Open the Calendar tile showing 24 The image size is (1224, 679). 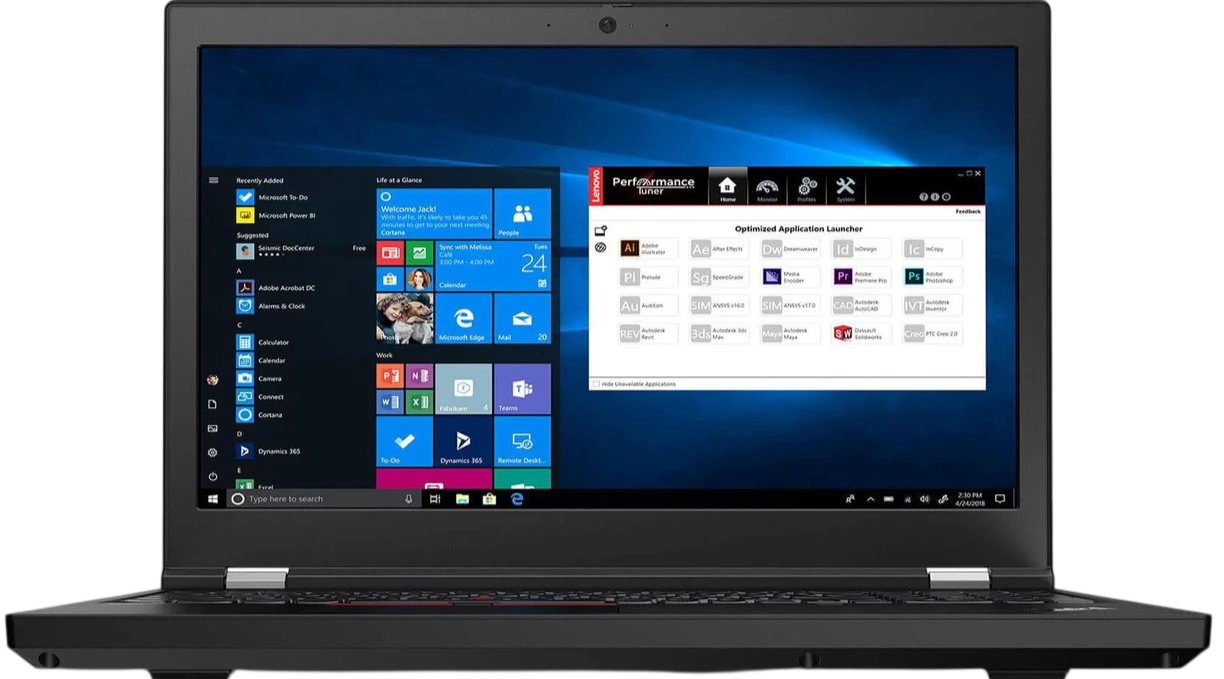[x=493, y=266]
